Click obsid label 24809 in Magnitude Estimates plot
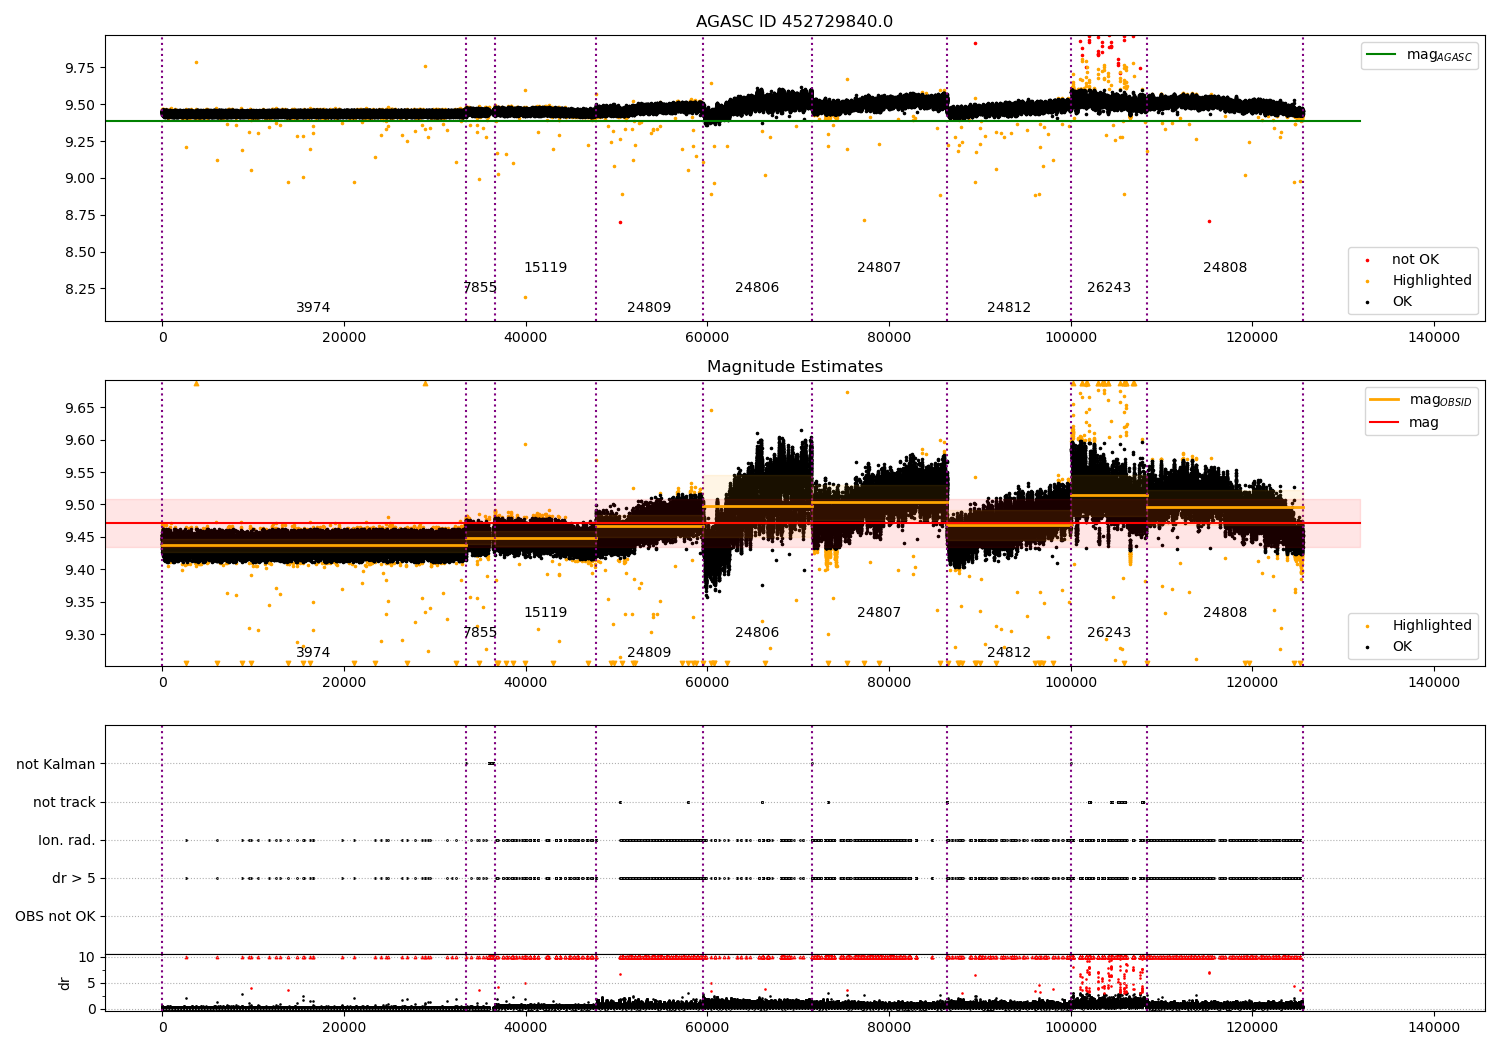The width and height of the screenshot is (1500, 1050). pyautogui.click(x=649, y=653)
